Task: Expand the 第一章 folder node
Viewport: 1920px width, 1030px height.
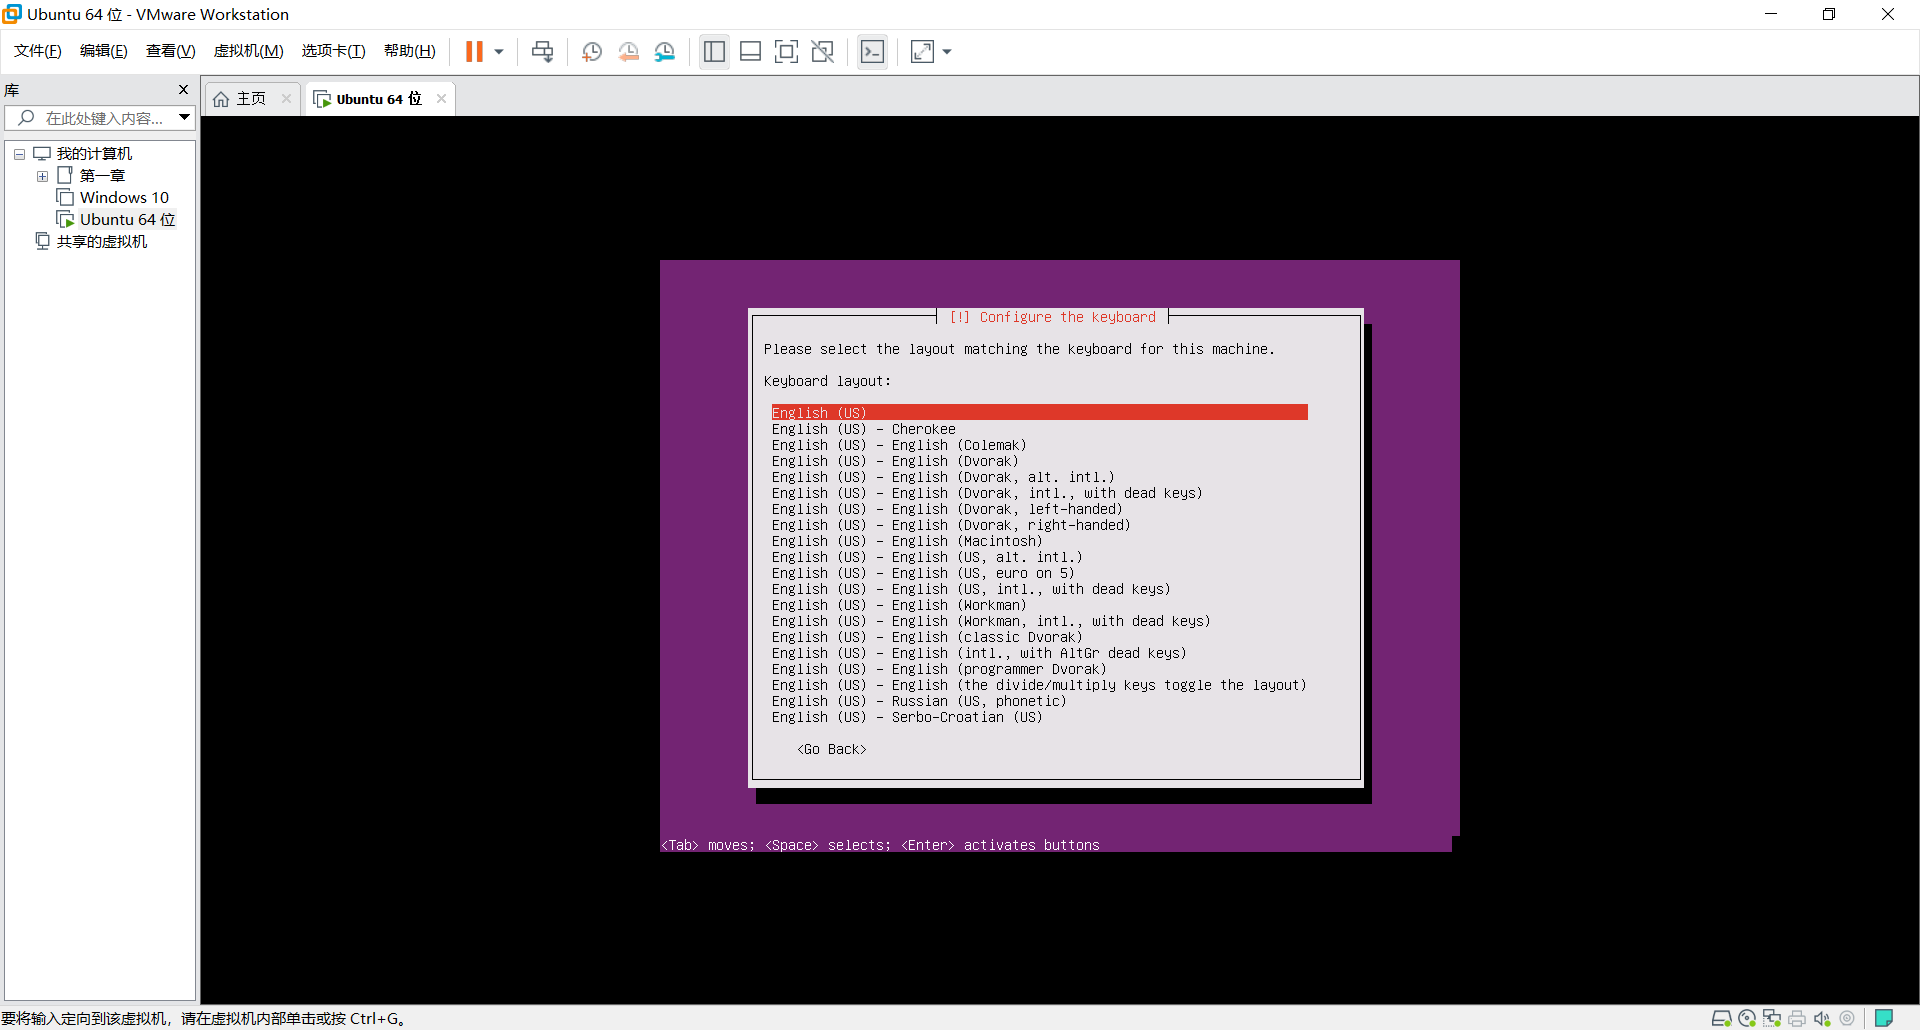Action: (42, 176)
